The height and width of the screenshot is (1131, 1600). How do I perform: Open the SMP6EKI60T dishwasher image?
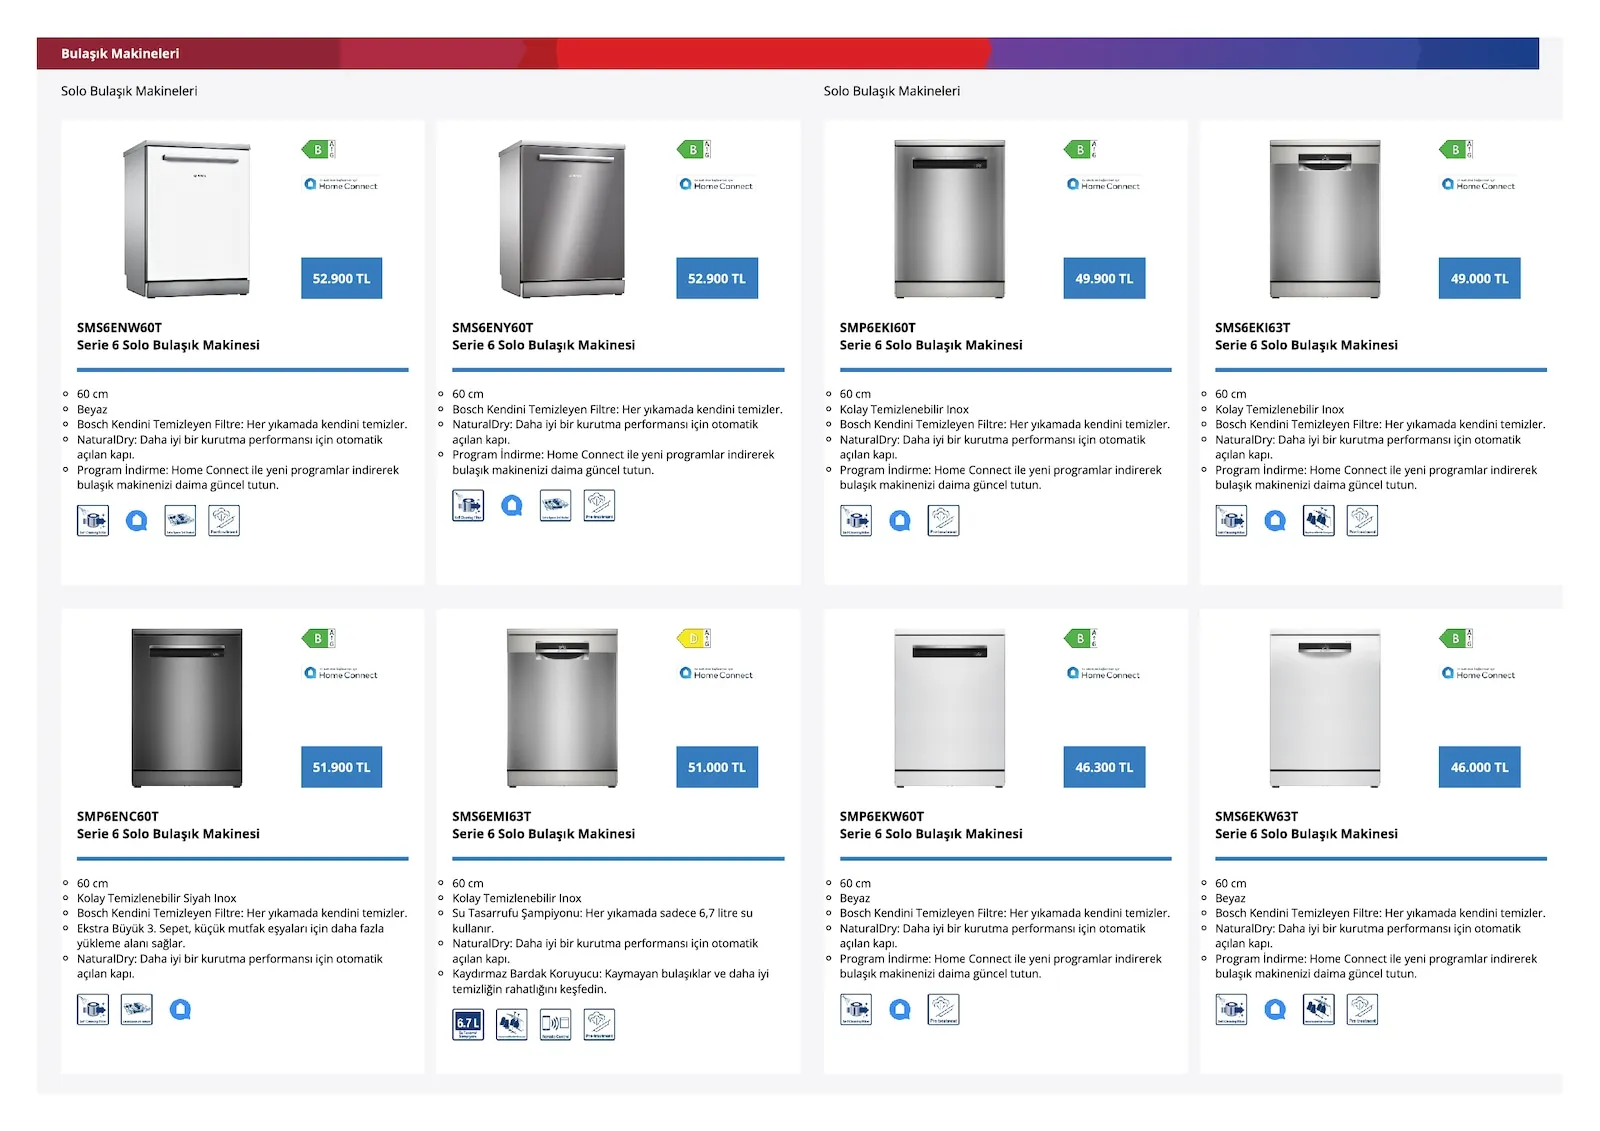tap(950, 219)
